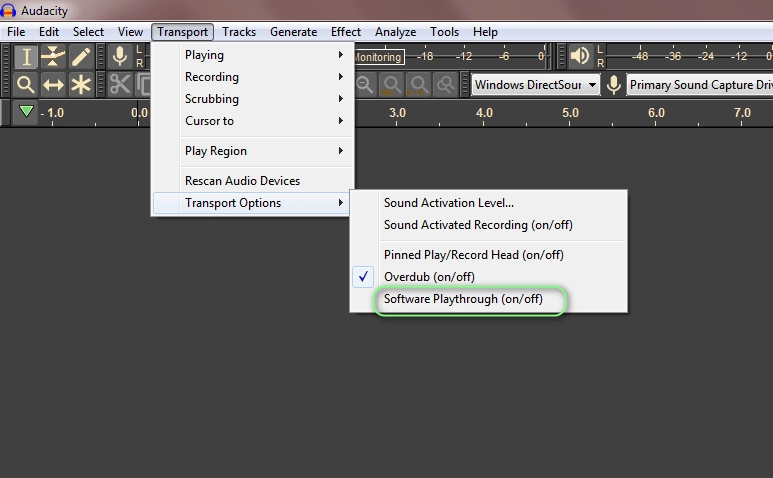The height and width of the screenshot is (478, 773).
Task: Click the Cut scissors icon
Action: (120, 85)
